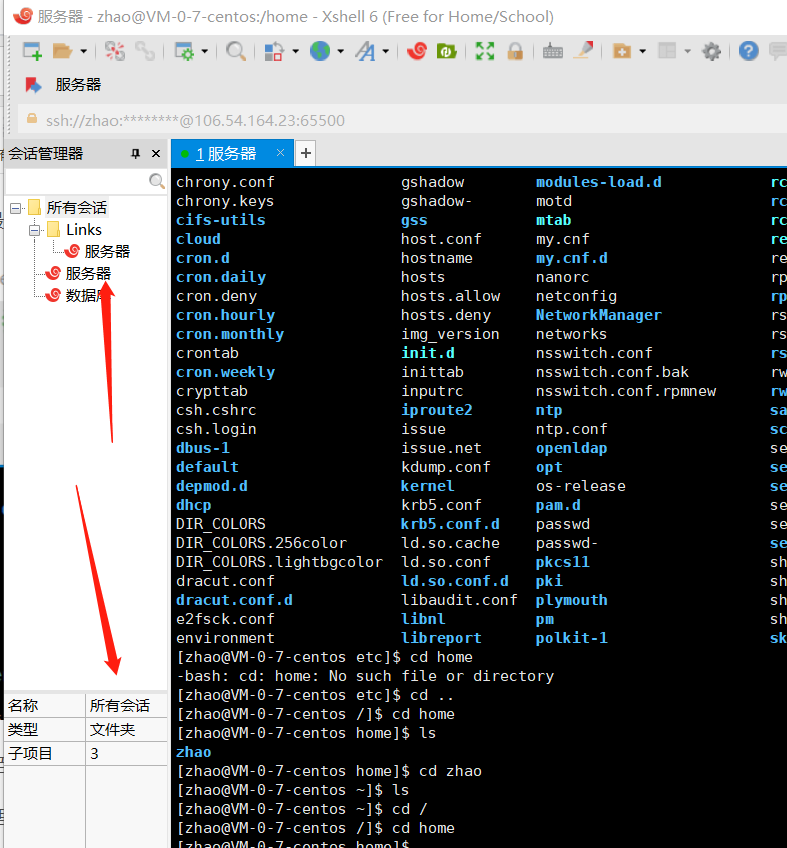Click the blue 'zhao' directory in ls output

194,752
